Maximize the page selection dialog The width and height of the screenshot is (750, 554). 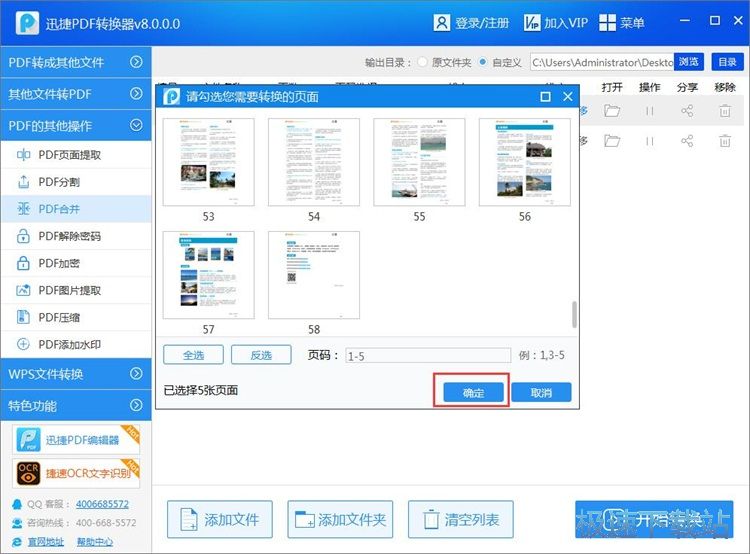click(x=545, y=97)
